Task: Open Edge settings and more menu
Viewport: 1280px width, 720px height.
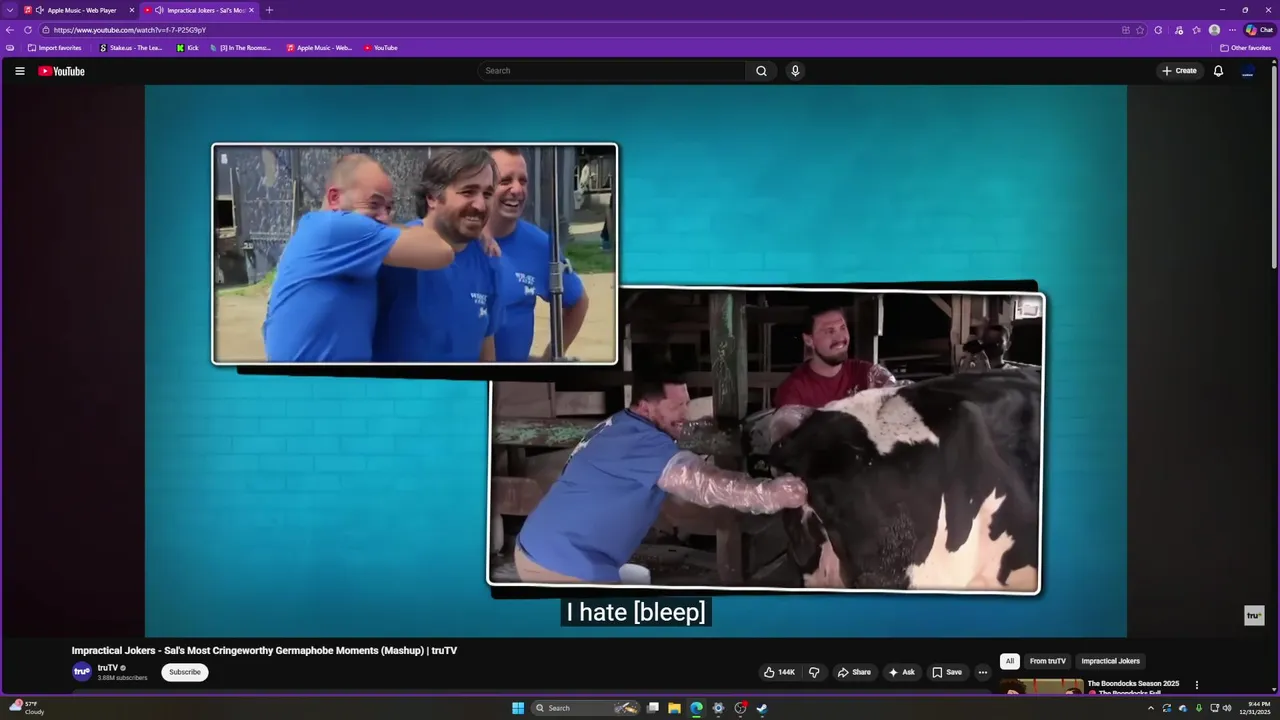Action: point(1232,30)
